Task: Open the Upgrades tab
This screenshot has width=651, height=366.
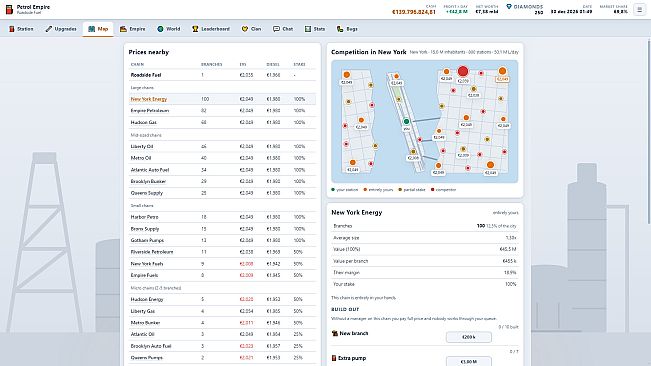Action: coord(61,29)
